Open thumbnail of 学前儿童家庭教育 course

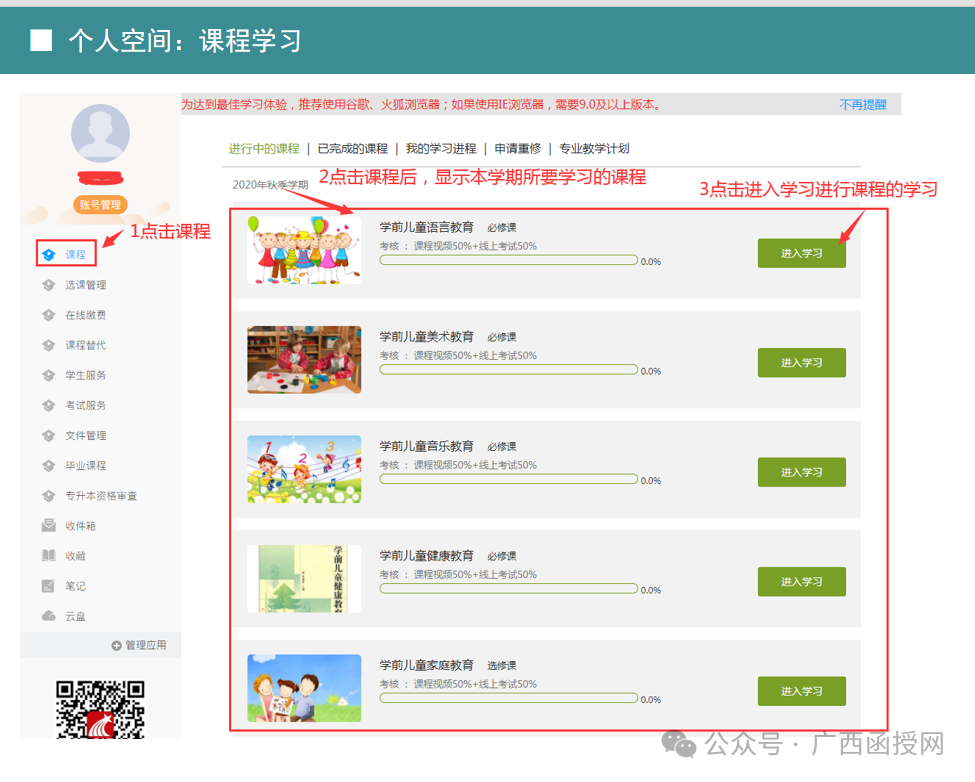pos(304,688)
